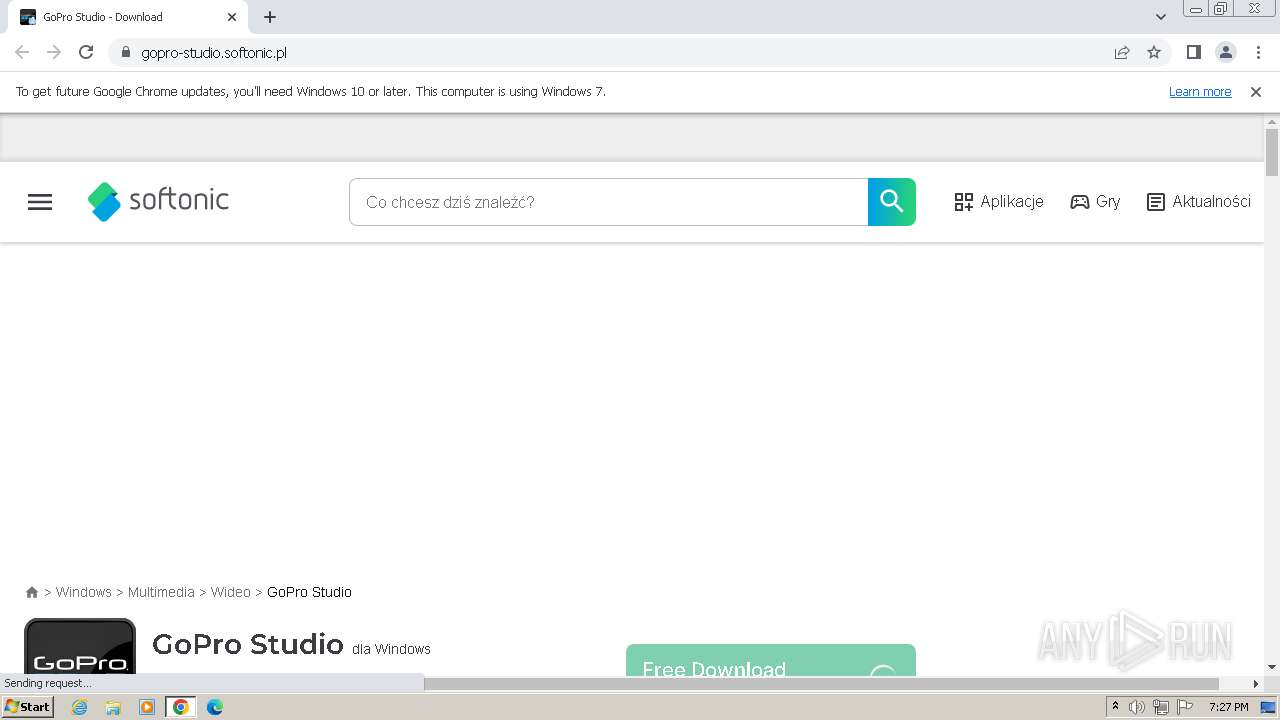Screen dimensions: 1280x720
Task: Open the Aplikacje section
Action: point(999,202)
